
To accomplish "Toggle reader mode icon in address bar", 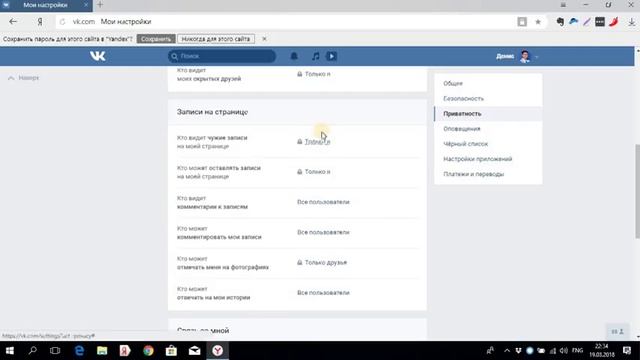I will pos(522,22).
